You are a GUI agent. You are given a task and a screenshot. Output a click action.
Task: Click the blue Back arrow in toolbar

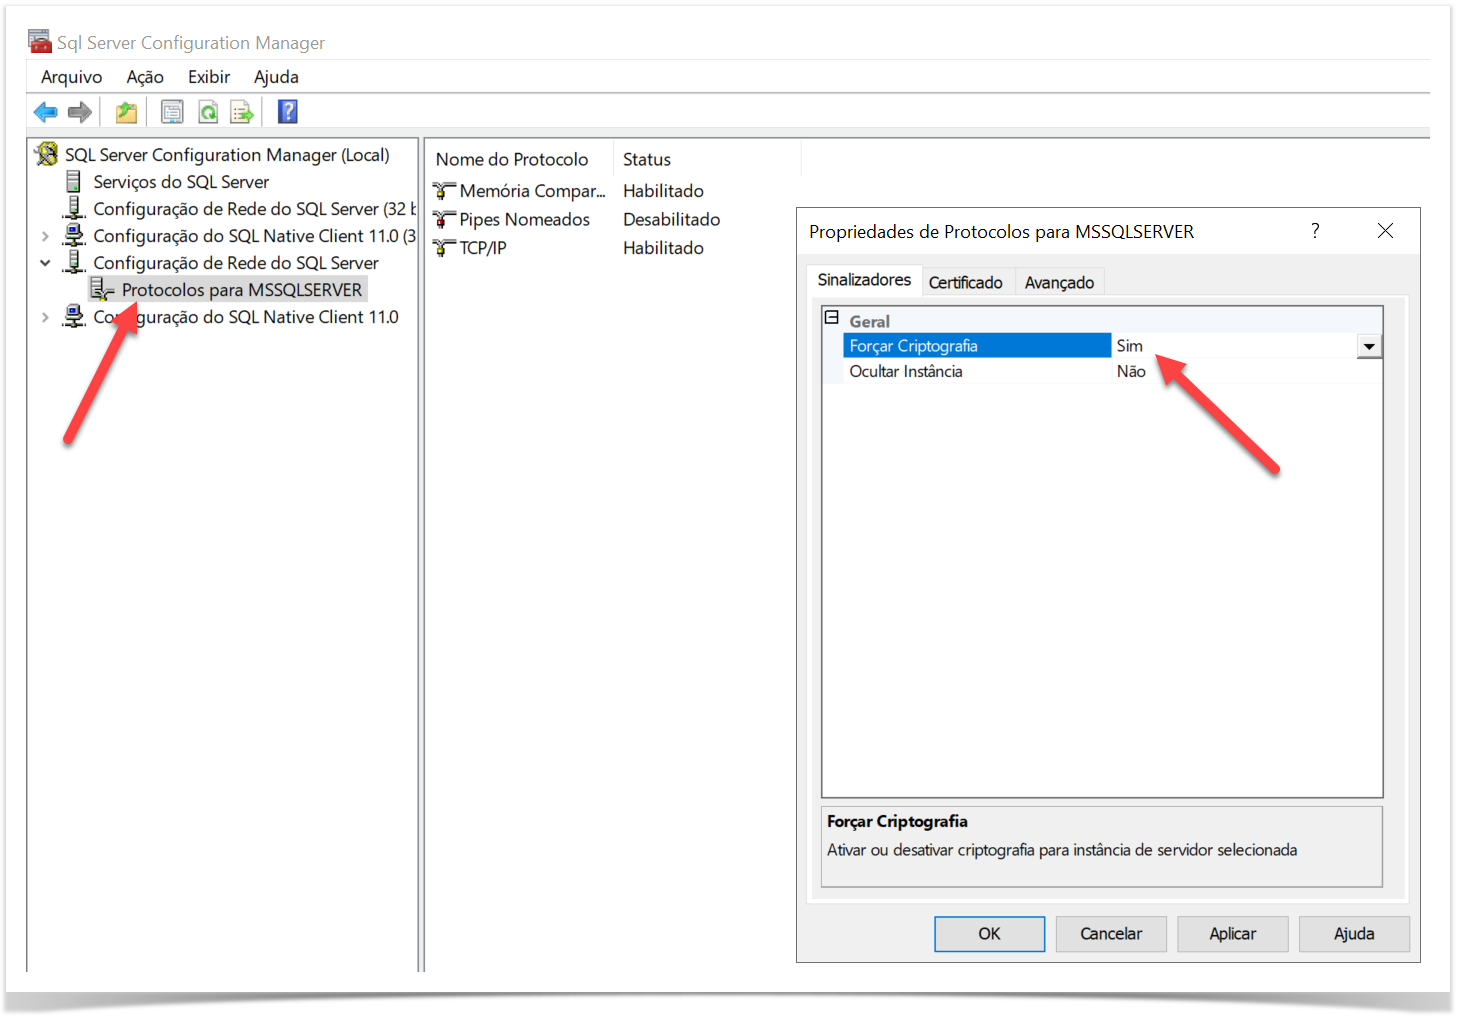(x=45, y=112)
